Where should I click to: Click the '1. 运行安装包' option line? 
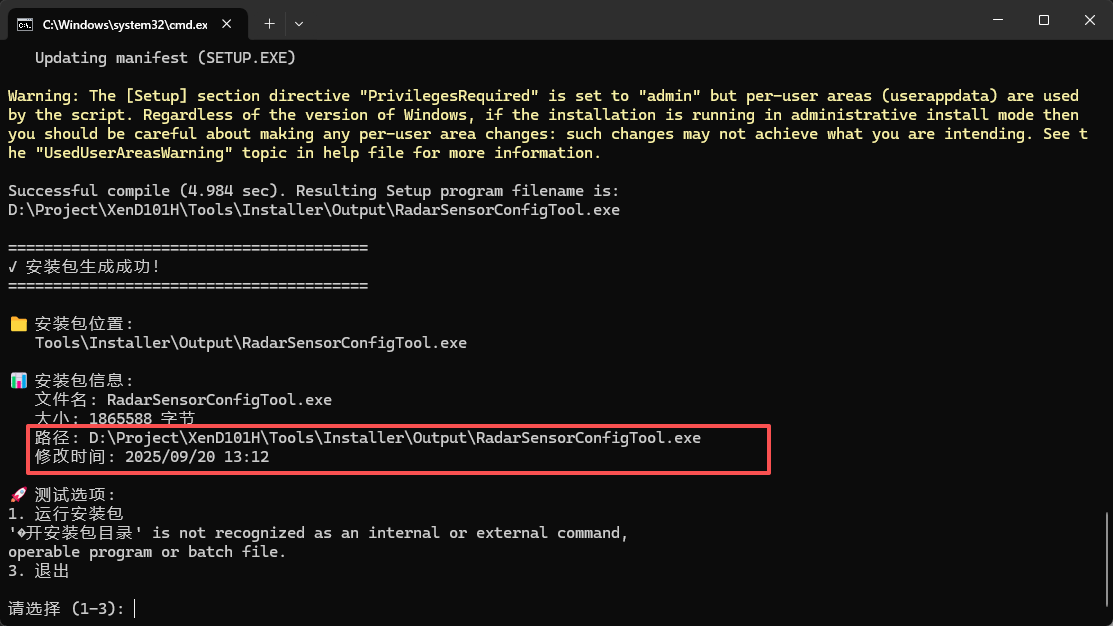point(66,514)
